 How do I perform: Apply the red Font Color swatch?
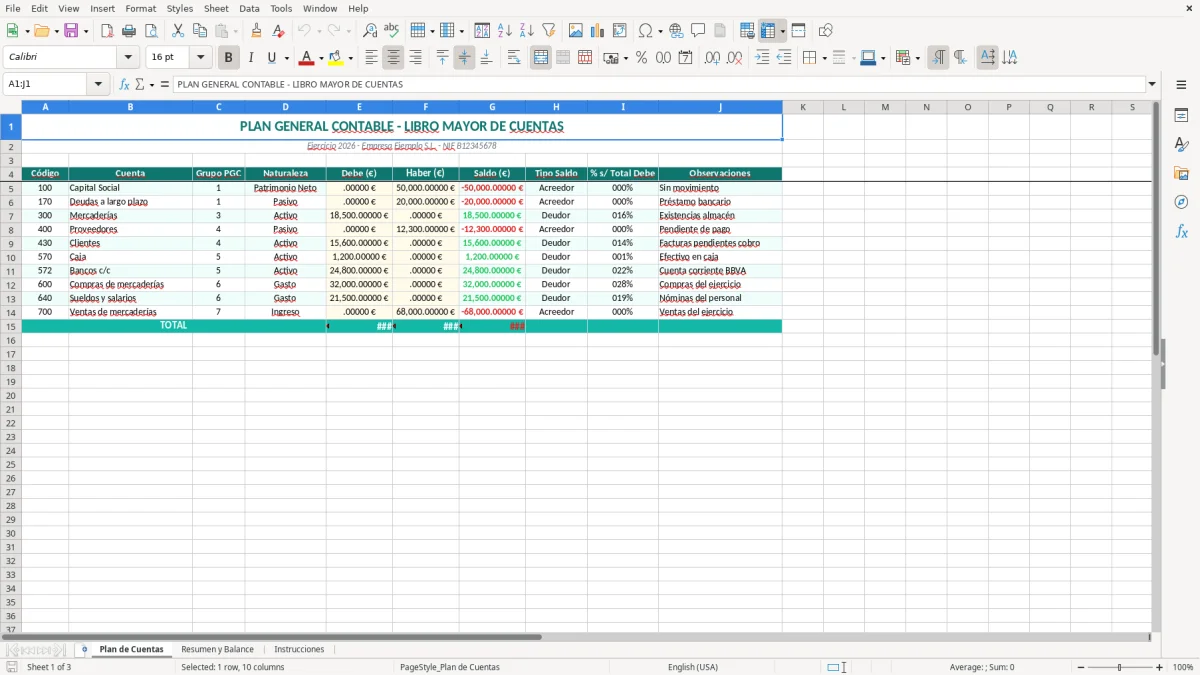pyautogui.click(x=307, y=58)
